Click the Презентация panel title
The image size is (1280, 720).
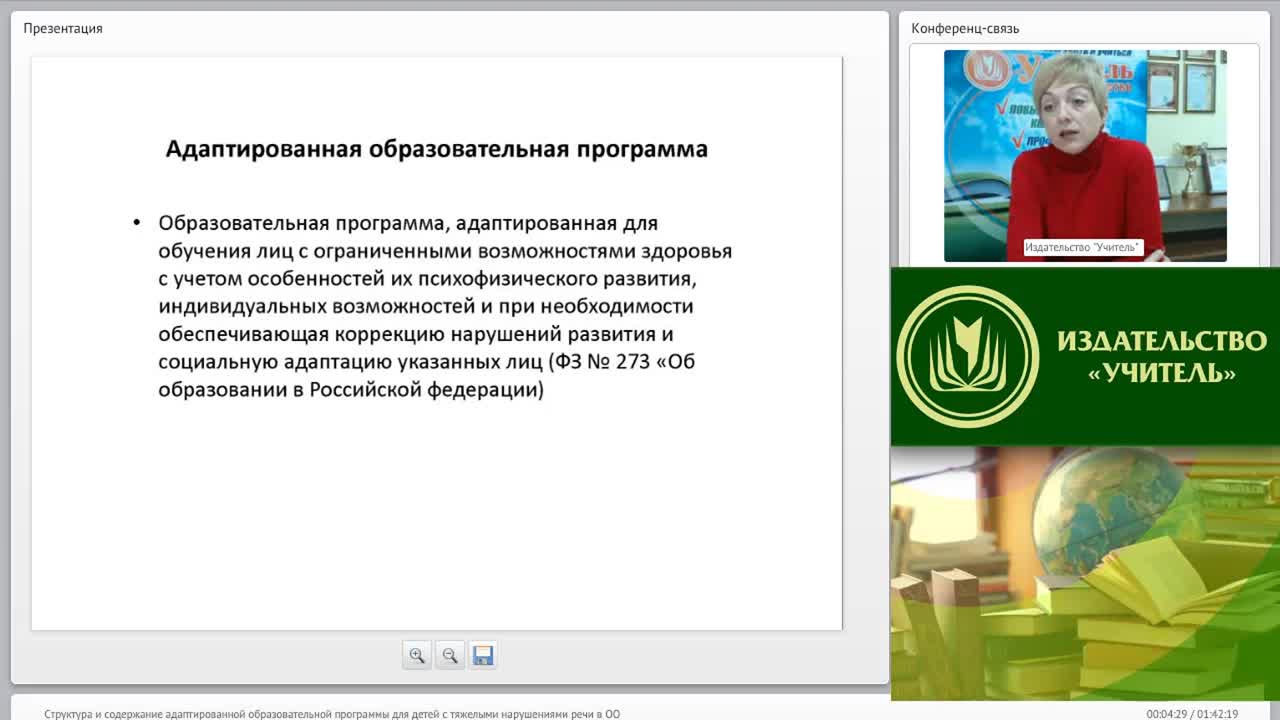click(x=63, y=28)
